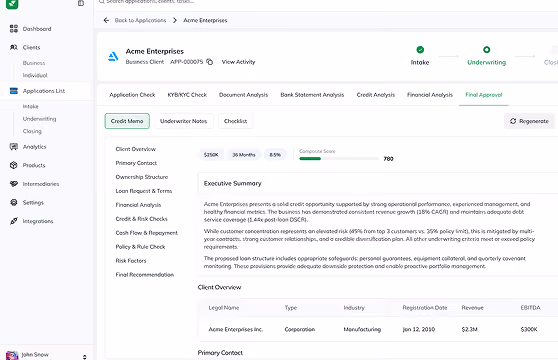Open Bank Statement Analysis tab
Screen dimensions: 558x360
click(312, 95)
